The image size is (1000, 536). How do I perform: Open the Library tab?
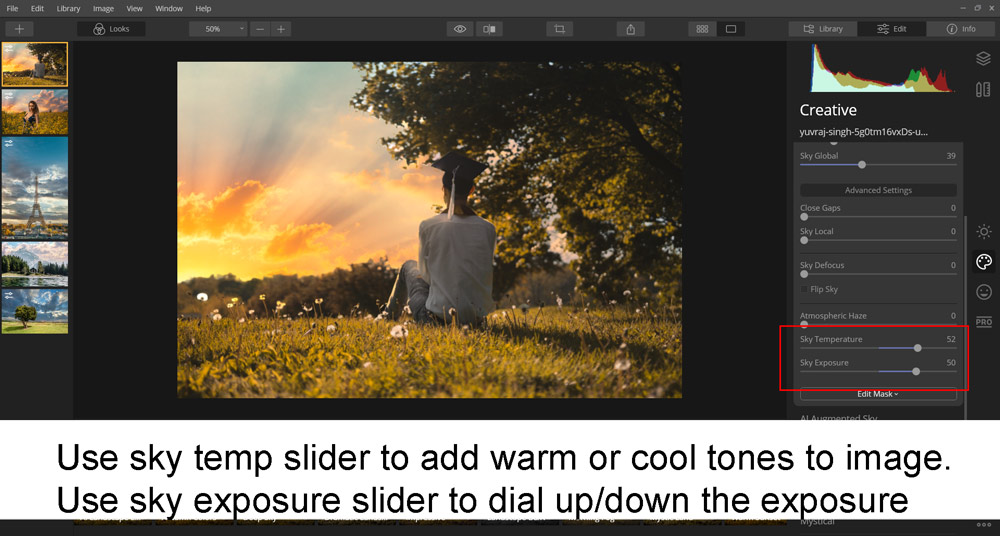(x=823, y=29)
